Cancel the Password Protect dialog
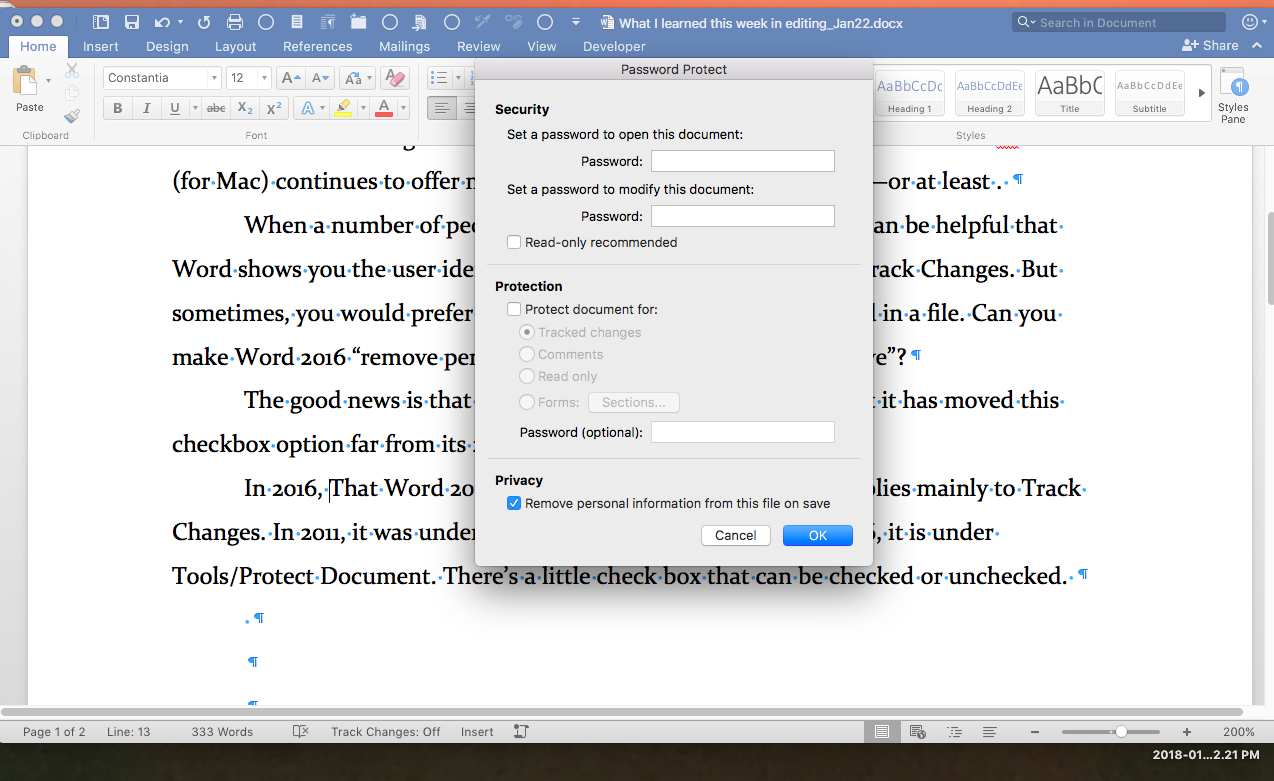The height and width of the screenshot is (781, 1274). (x=735, y=535)
